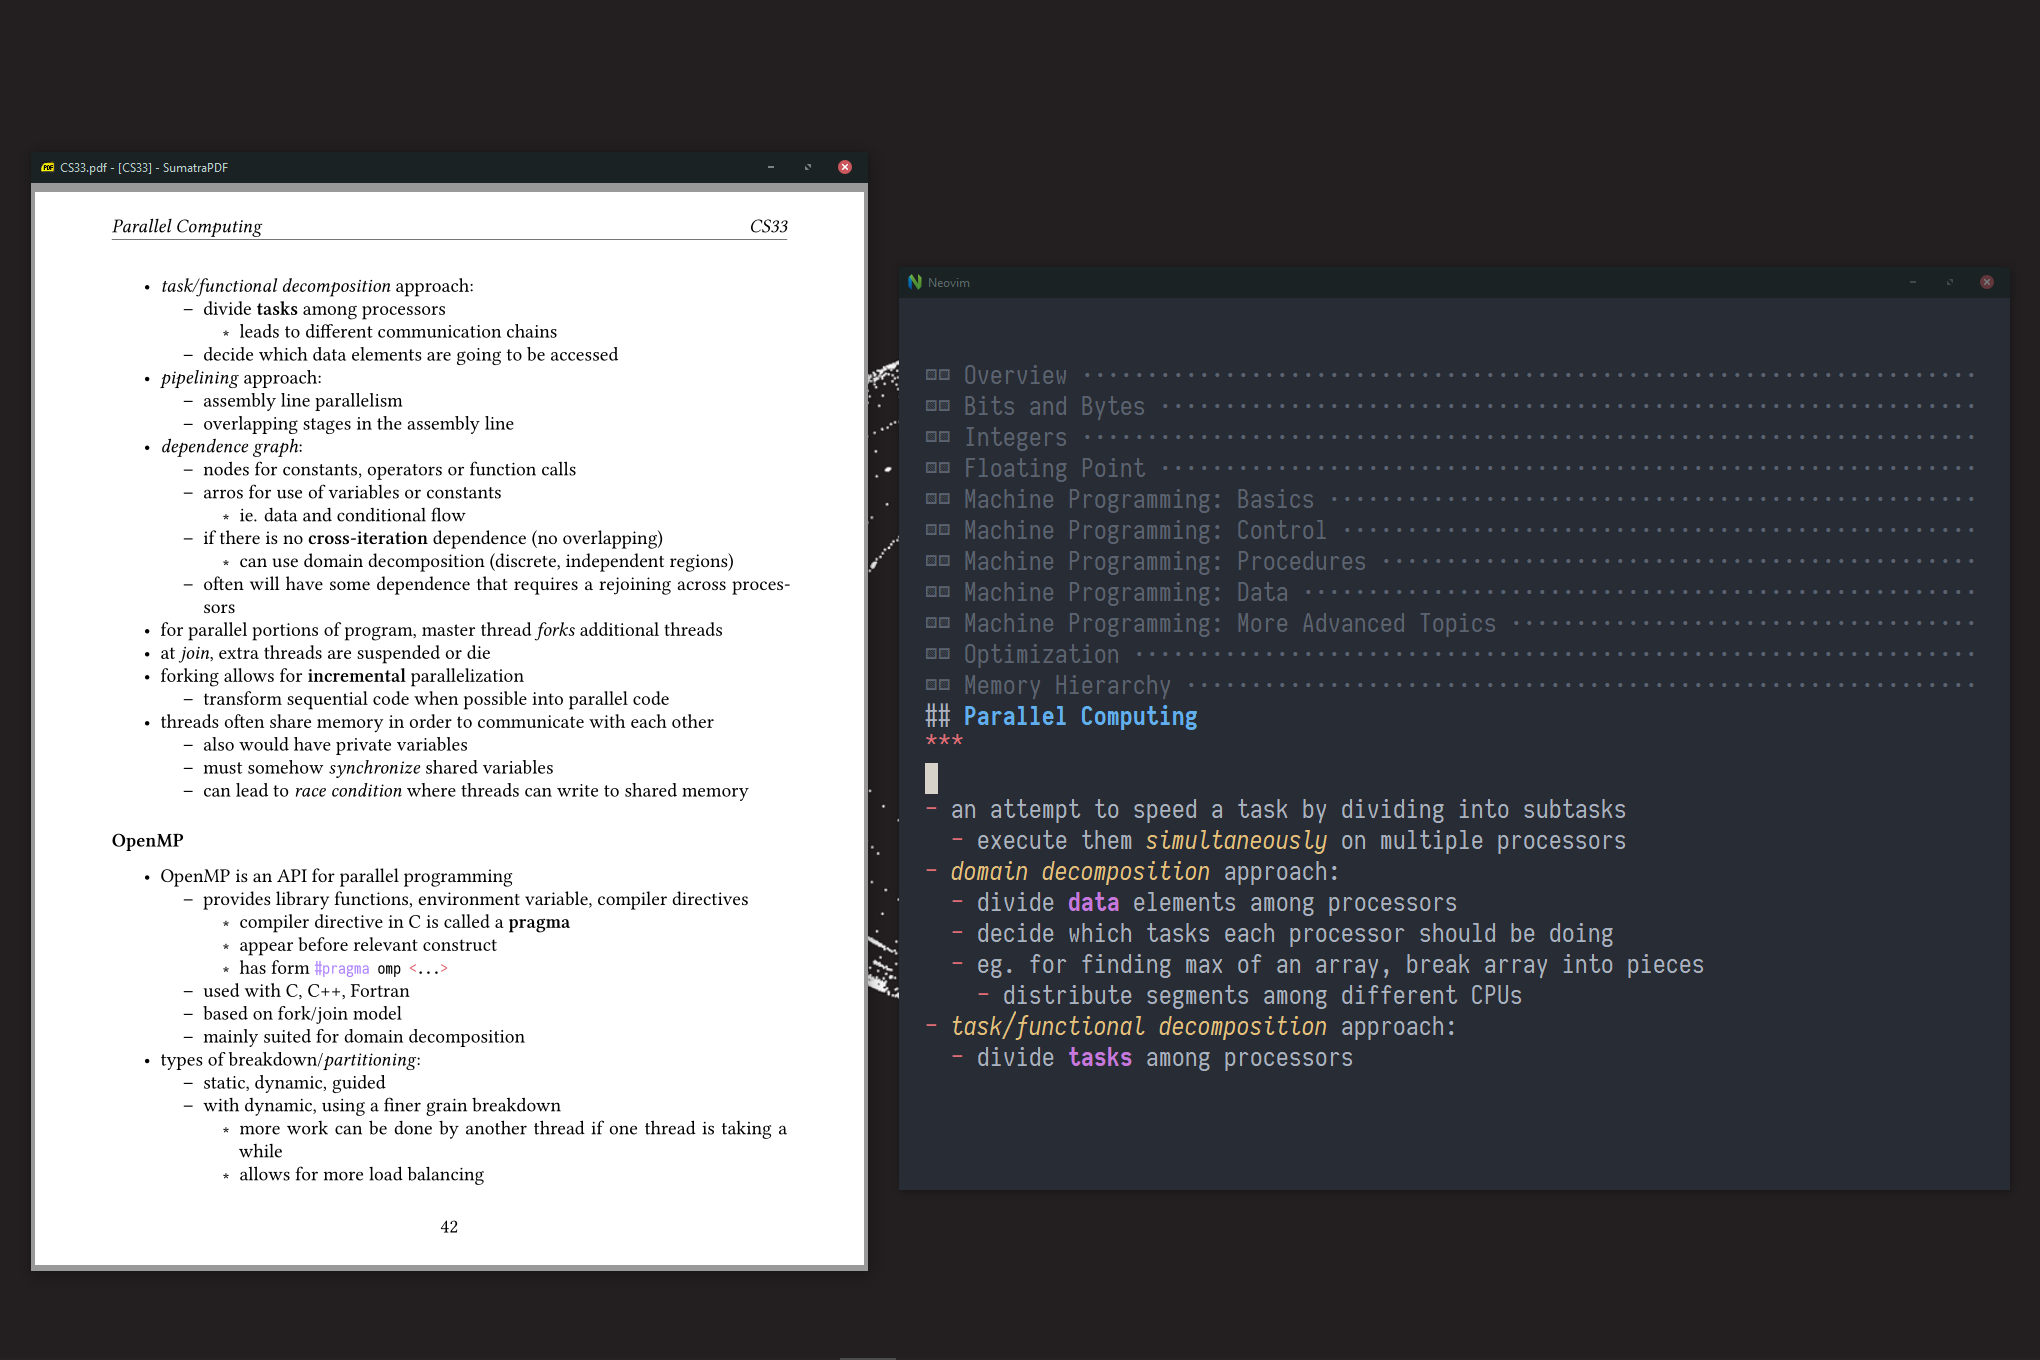Select the folded Optimization heading line

tap(1041, 654)
